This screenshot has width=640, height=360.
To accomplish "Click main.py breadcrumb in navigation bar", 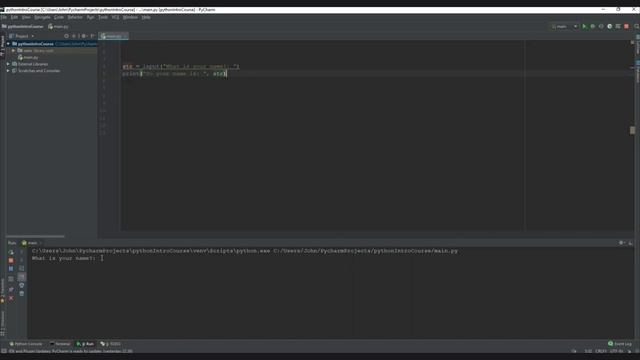I will (x=58, y=27).
